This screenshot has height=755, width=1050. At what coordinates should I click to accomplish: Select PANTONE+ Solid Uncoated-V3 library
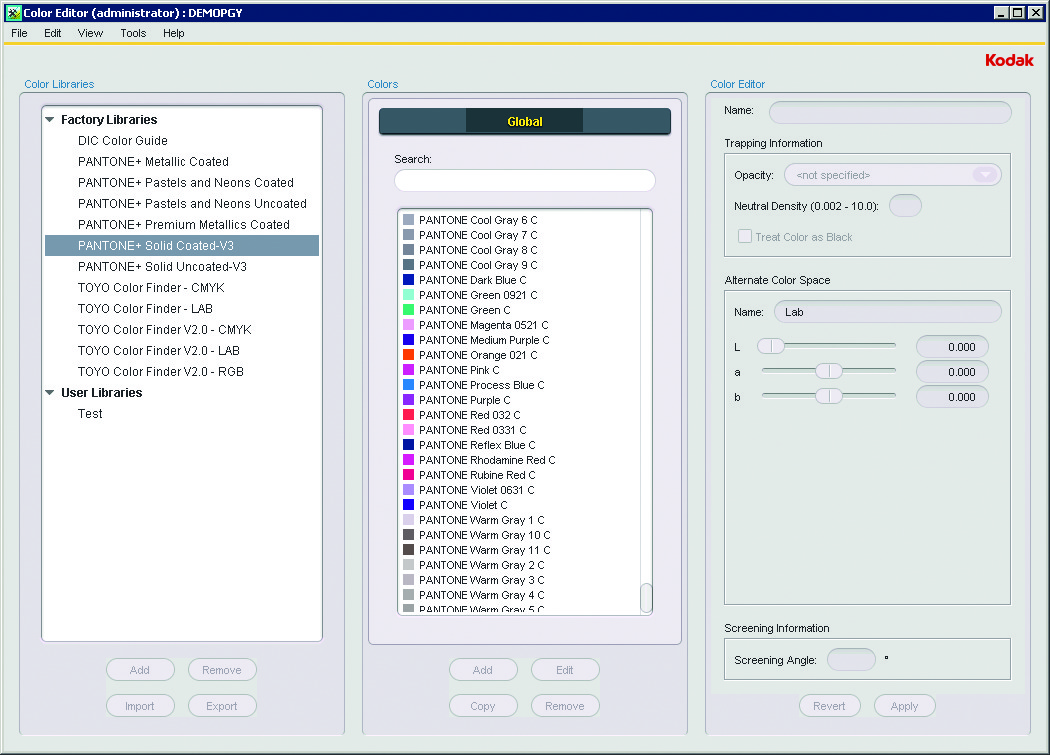click(x=163, y=267)
